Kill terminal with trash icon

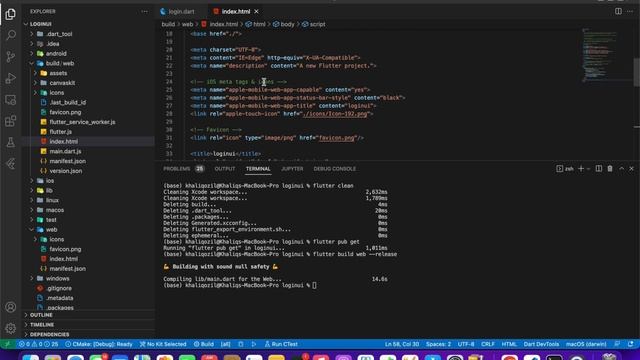click(610, 169)
